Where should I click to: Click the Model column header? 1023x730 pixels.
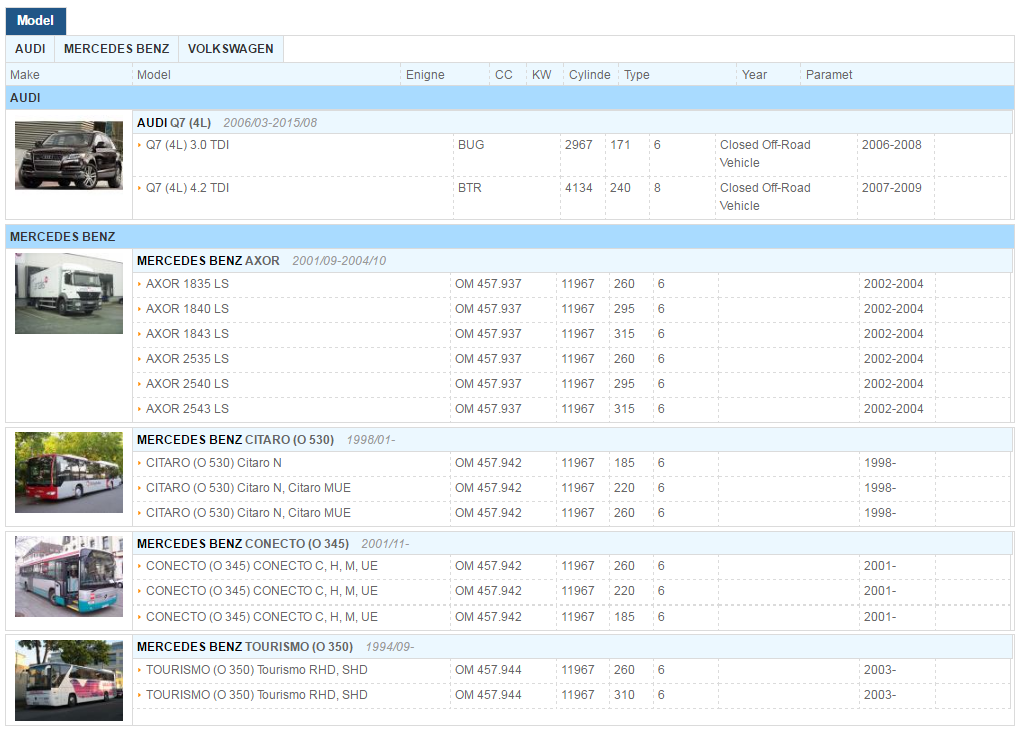[266, 75]
